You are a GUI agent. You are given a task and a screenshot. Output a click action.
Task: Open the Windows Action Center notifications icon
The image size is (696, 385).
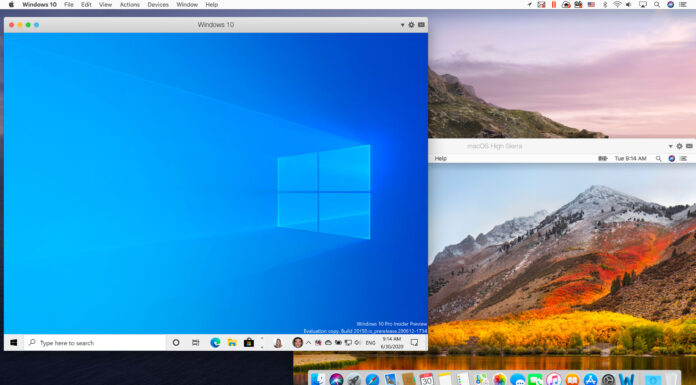(414, 343)
